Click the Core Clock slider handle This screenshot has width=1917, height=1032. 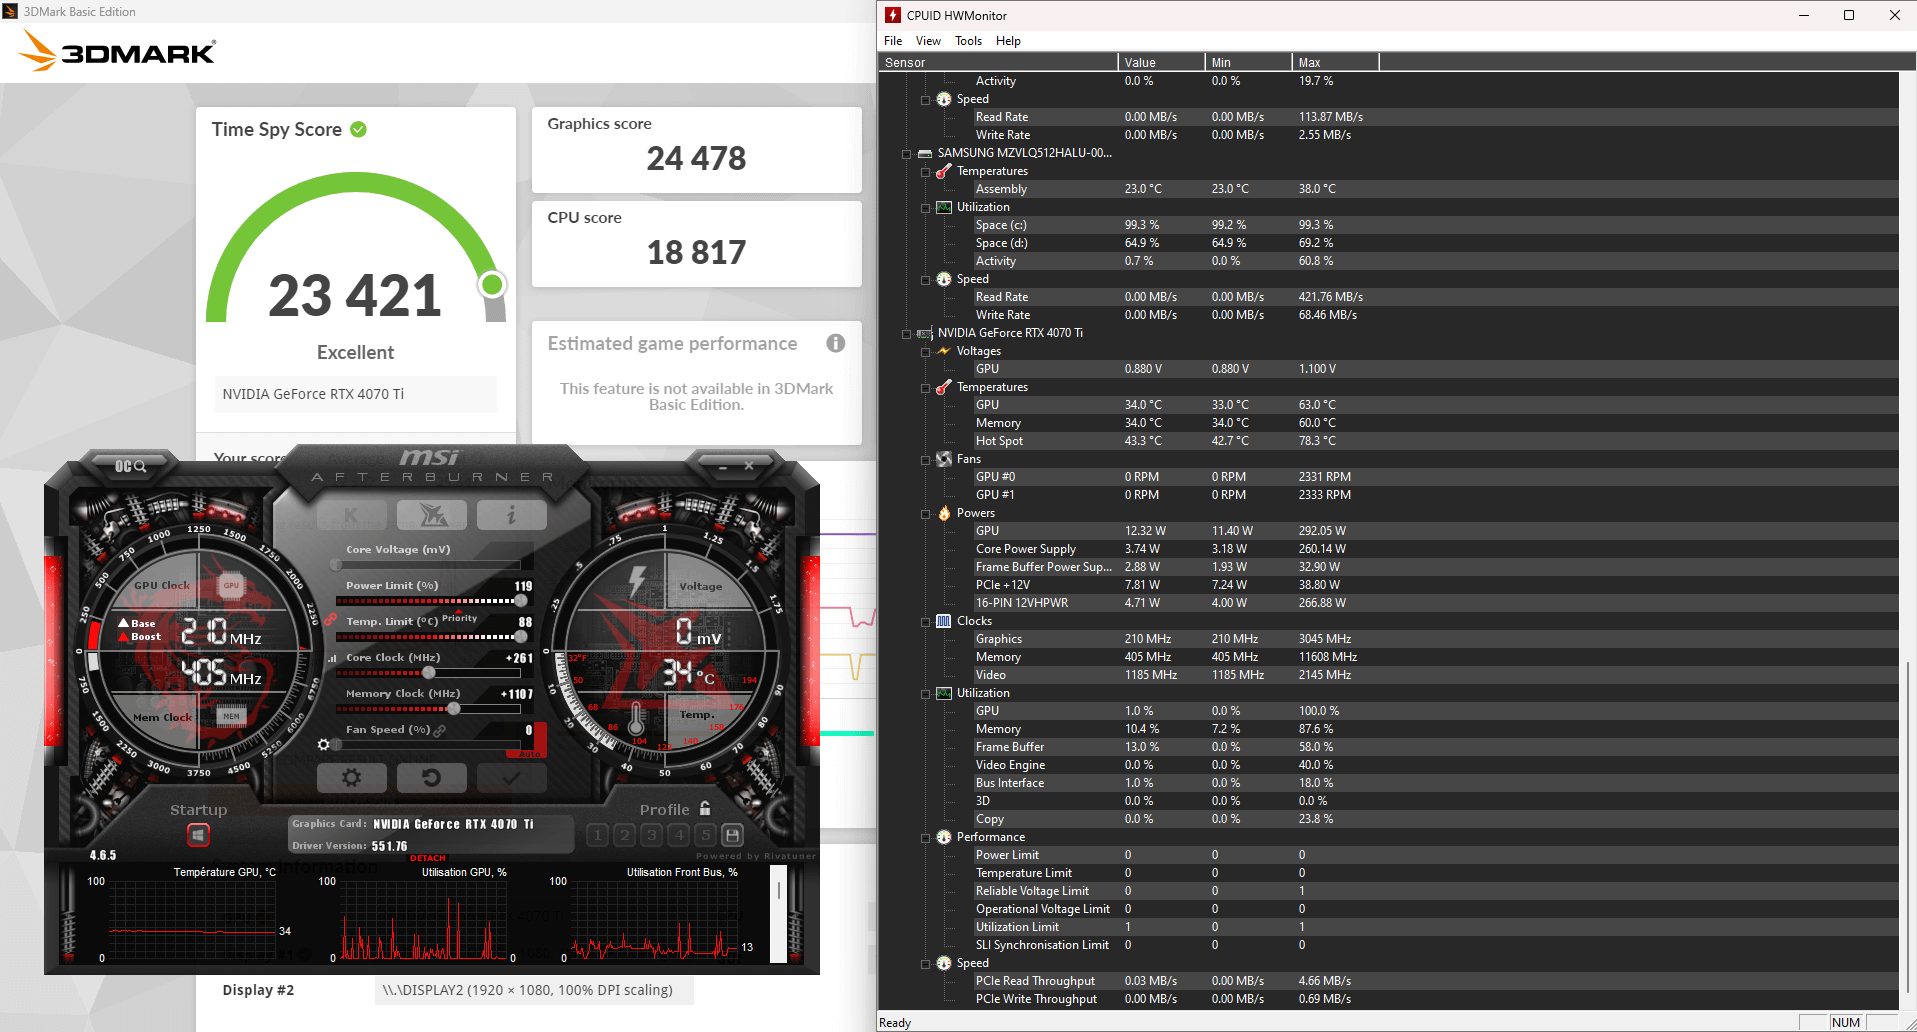(429, 673)
